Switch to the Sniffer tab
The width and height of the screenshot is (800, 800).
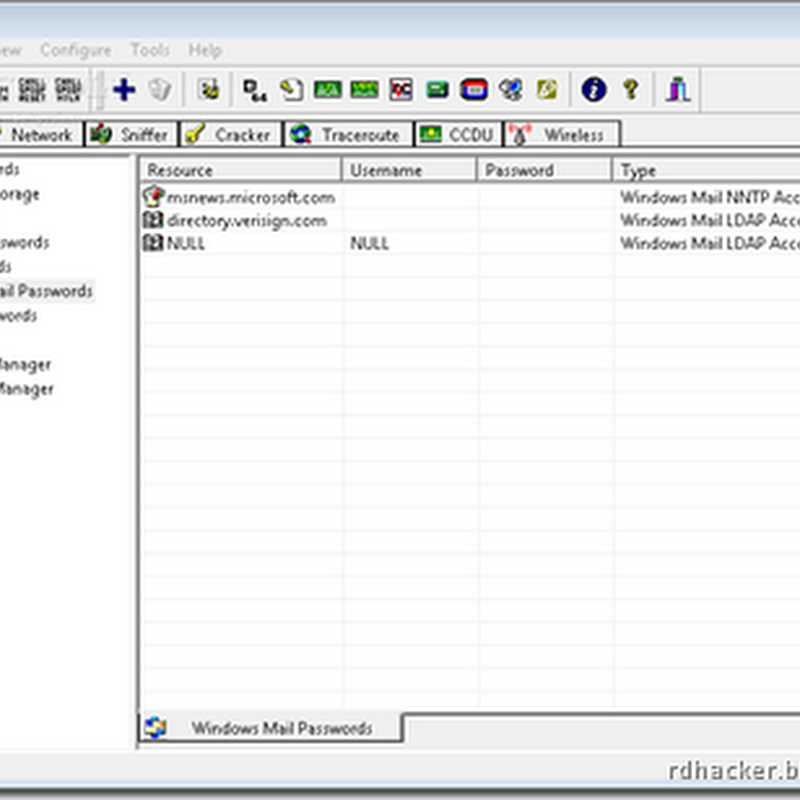(x=130, y=133)
